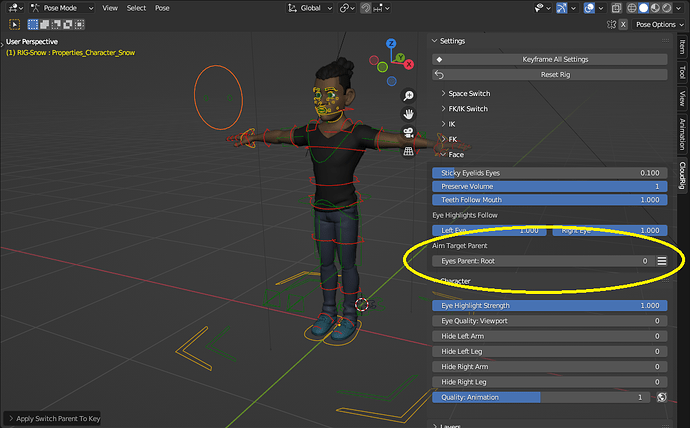Click the viewport zoom magnifier icon
This screenshot has width=690, height=428.
tap(408, 95)
